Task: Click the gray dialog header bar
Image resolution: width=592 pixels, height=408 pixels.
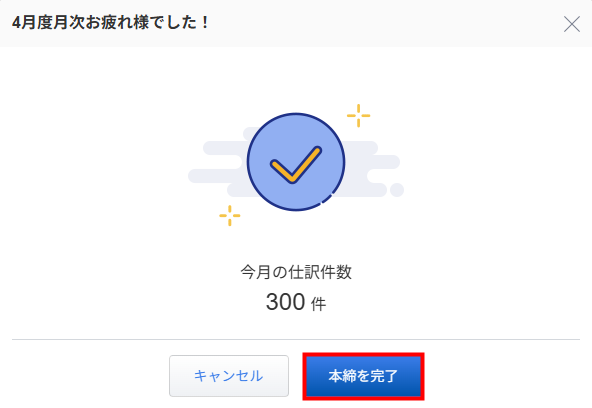Action: [296, 23]
